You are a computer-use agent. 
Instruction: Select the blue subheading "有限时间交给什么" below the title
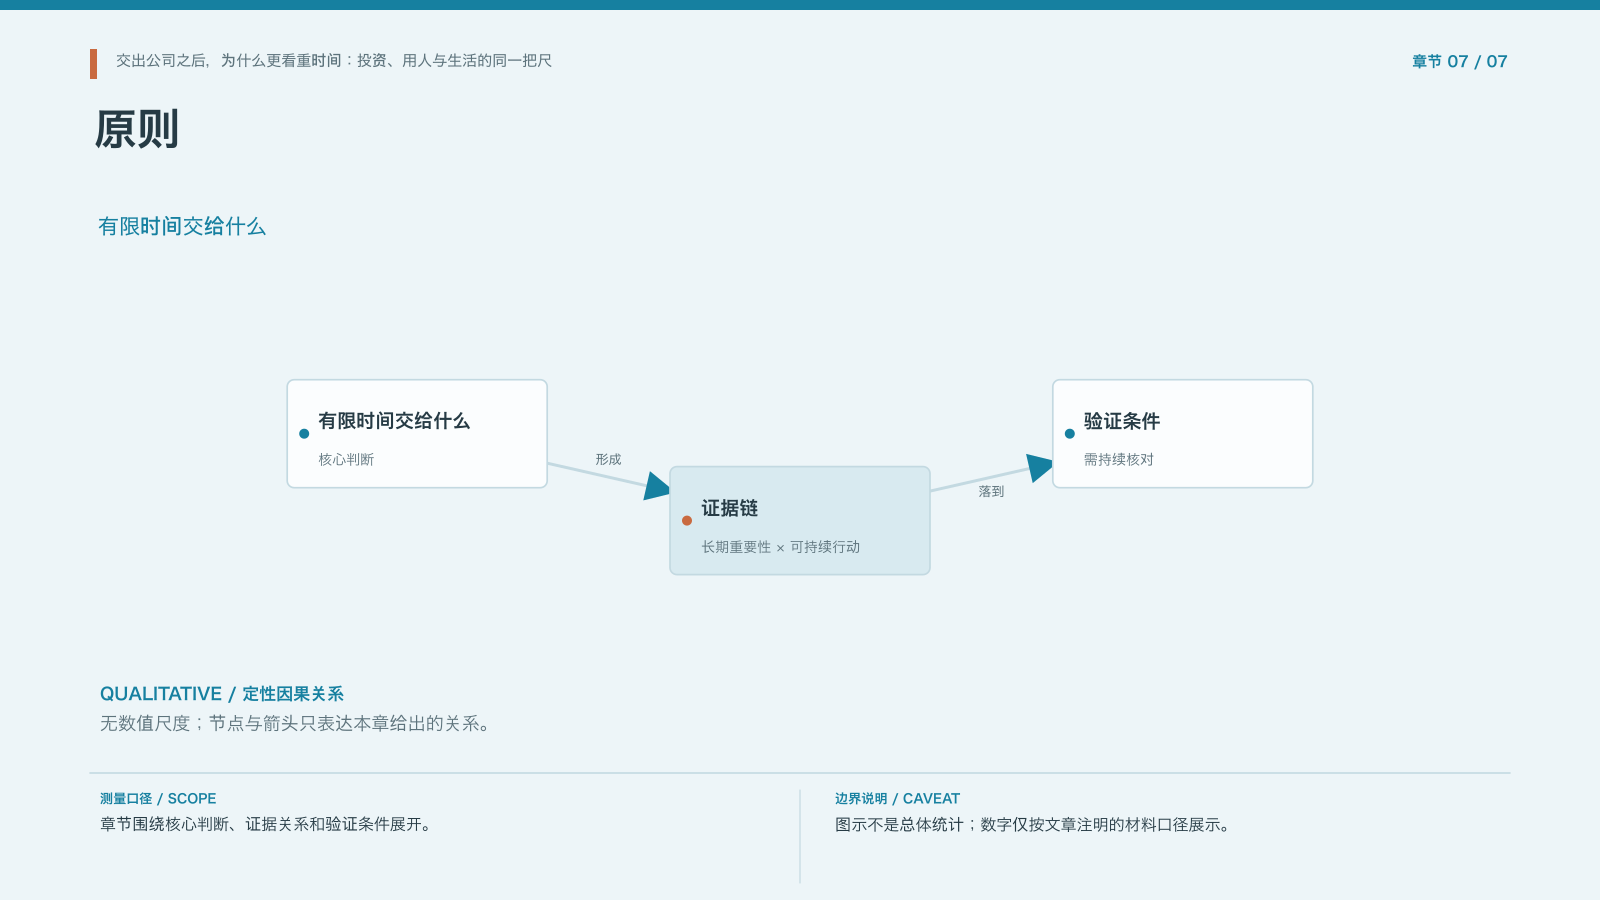[x=182, y=227]
